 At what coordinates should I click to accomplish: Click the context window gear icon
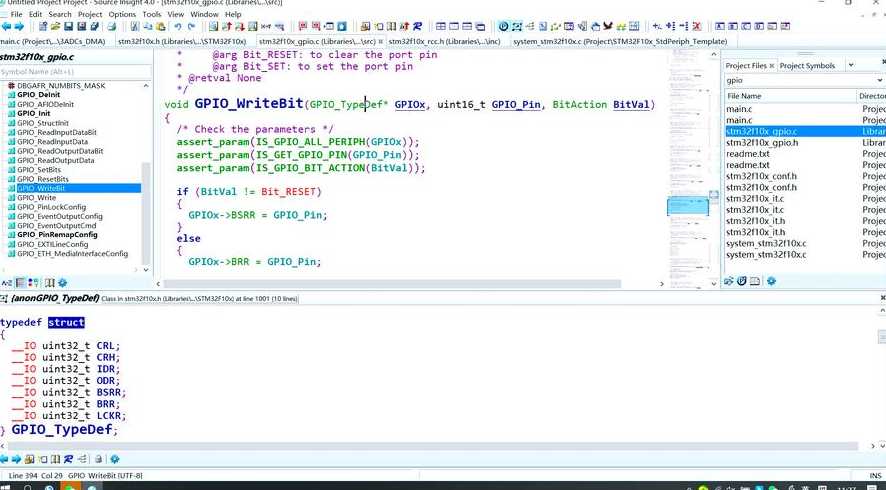click(115, 459)
